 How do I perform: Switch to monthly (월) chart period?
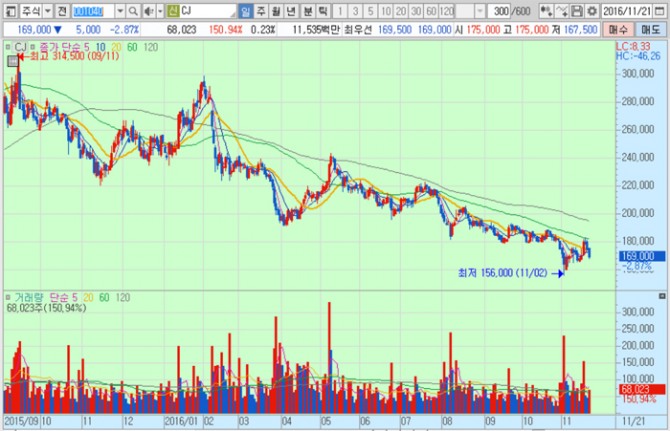(276, 10)
